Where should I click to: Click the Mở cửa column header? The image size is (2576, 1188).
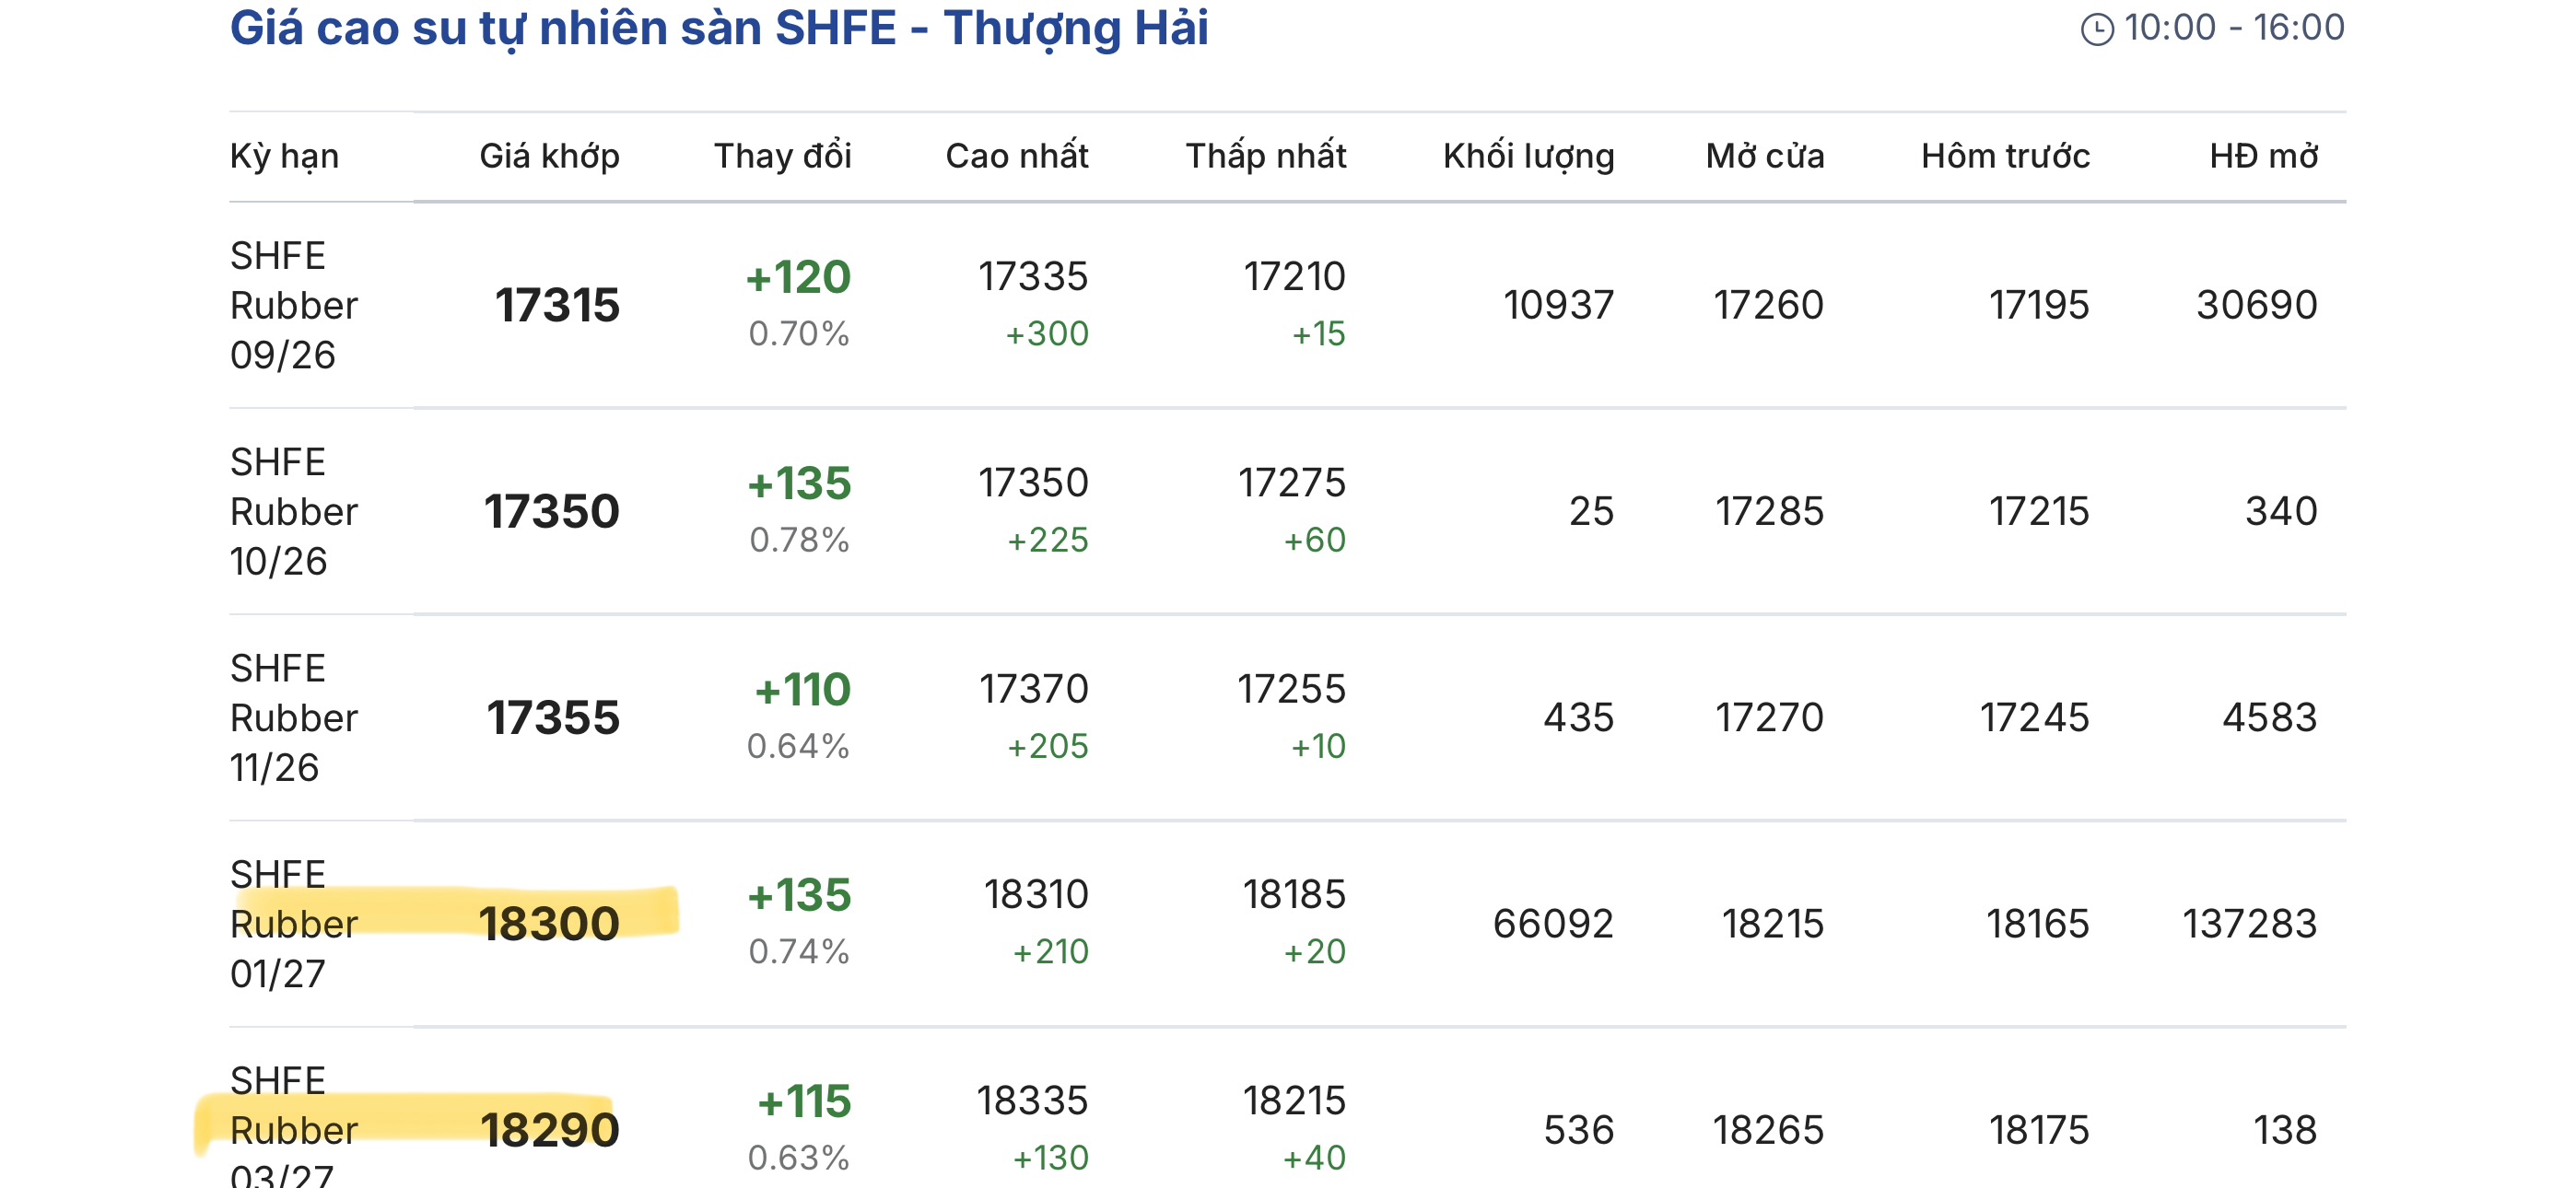click(x=1764, y=156)
